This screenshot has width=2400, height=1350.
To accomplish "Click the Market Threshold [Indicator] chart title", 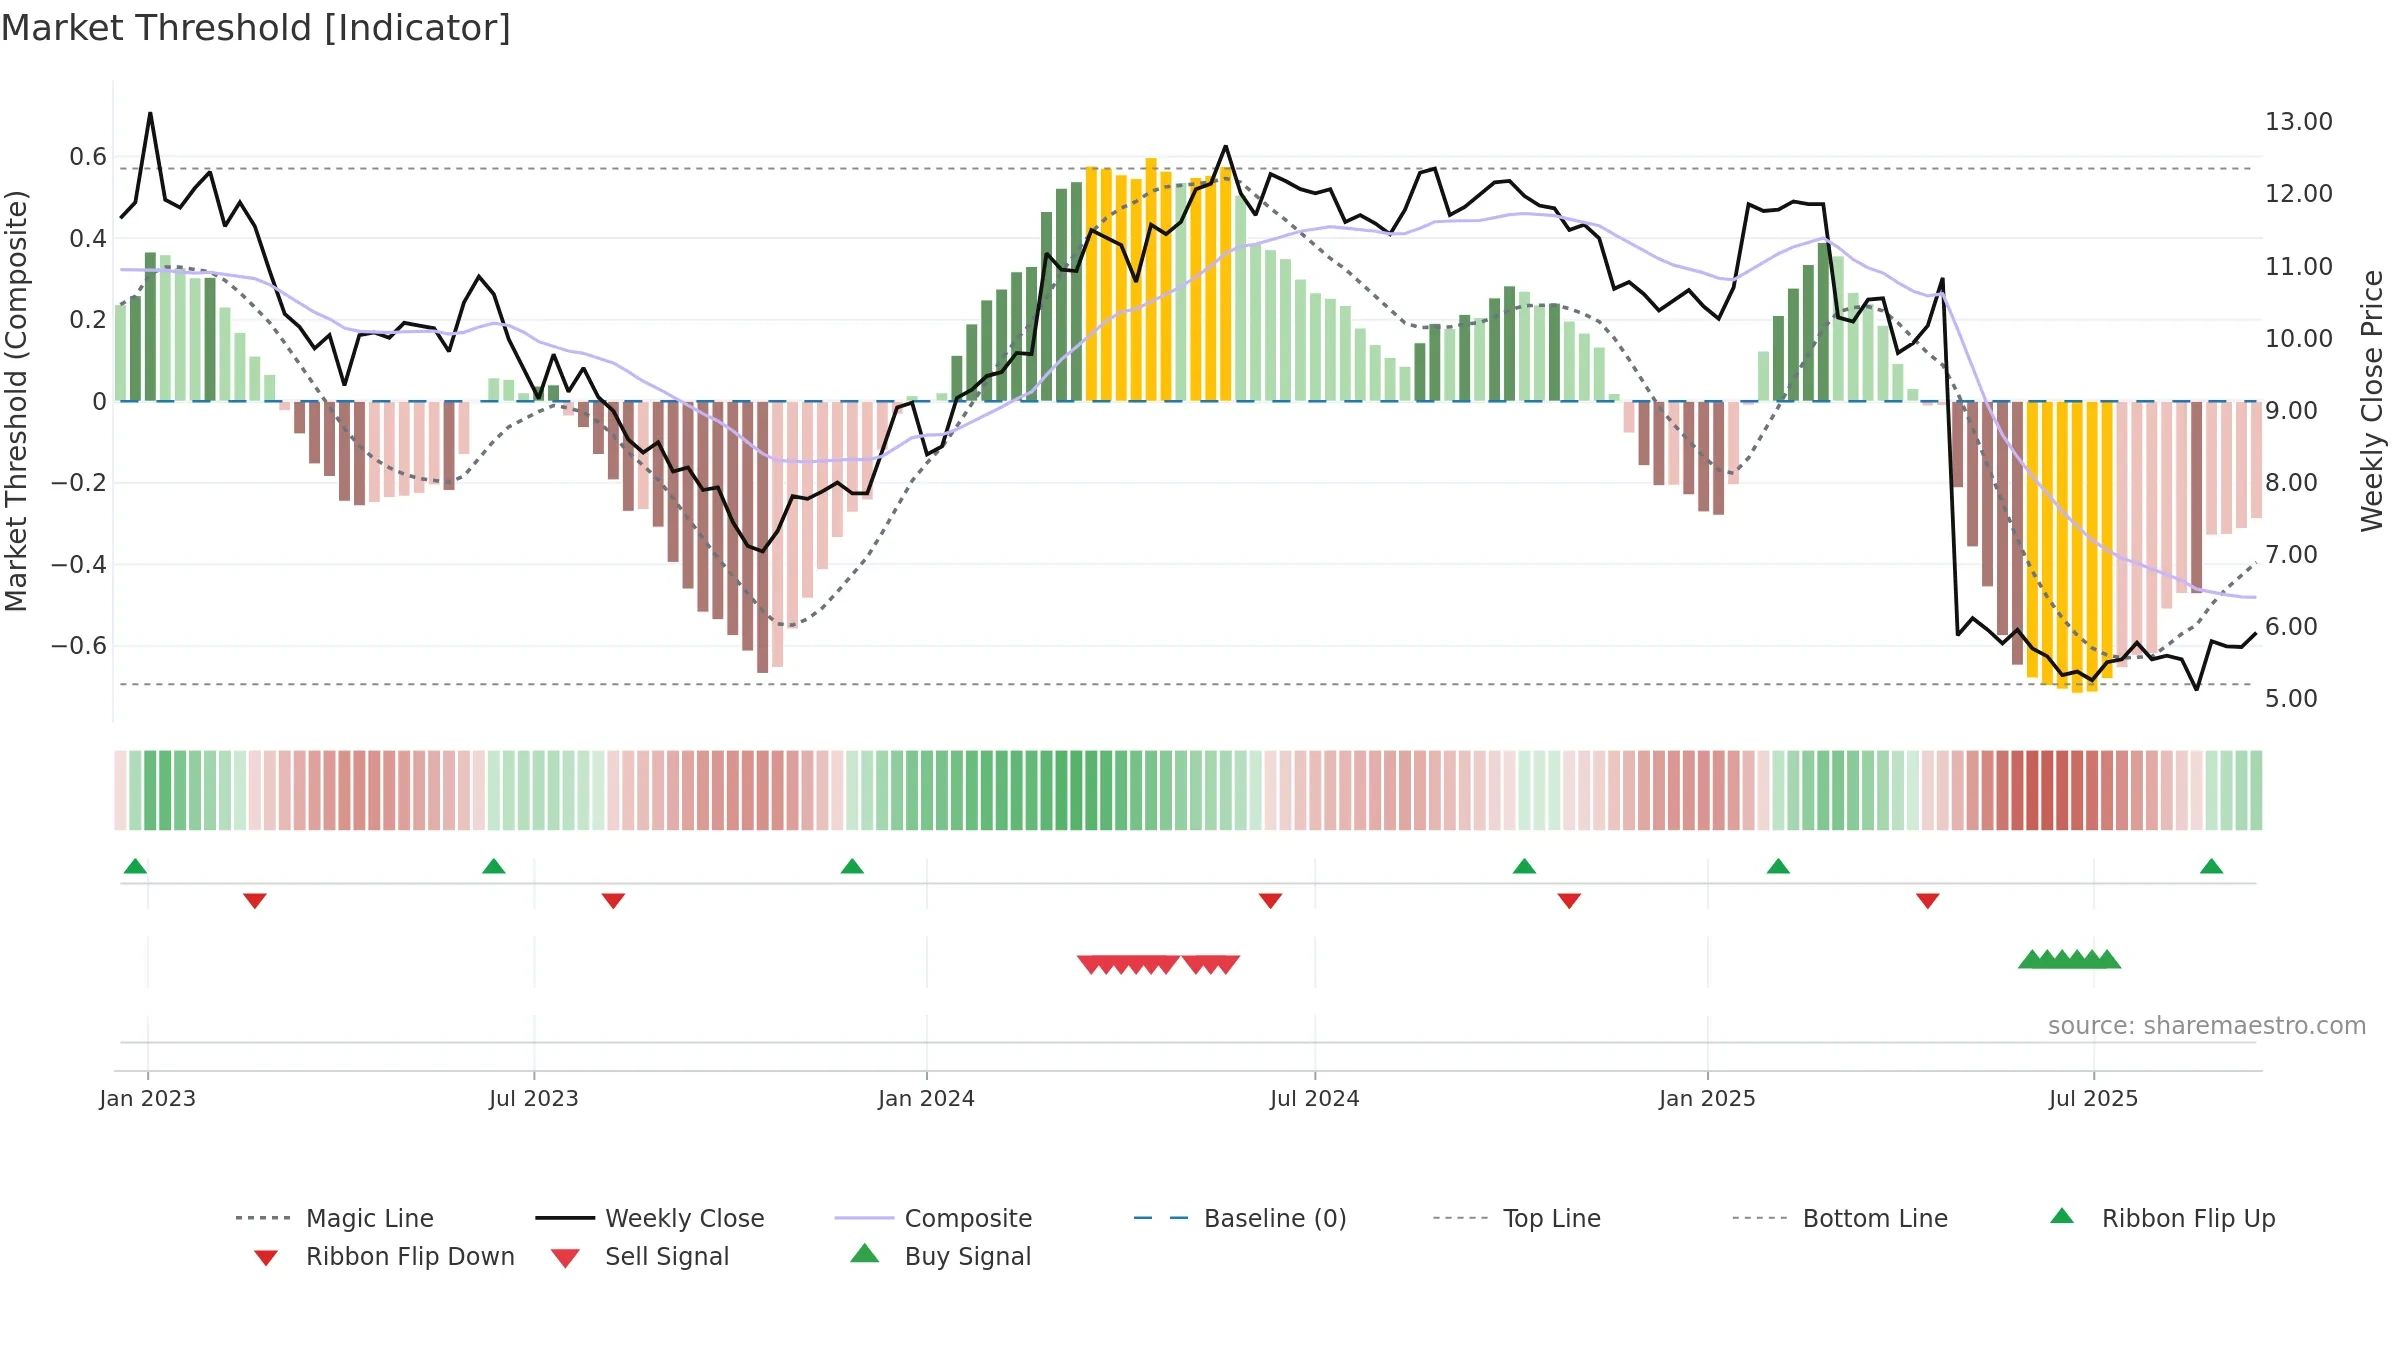I will point(256,28).
